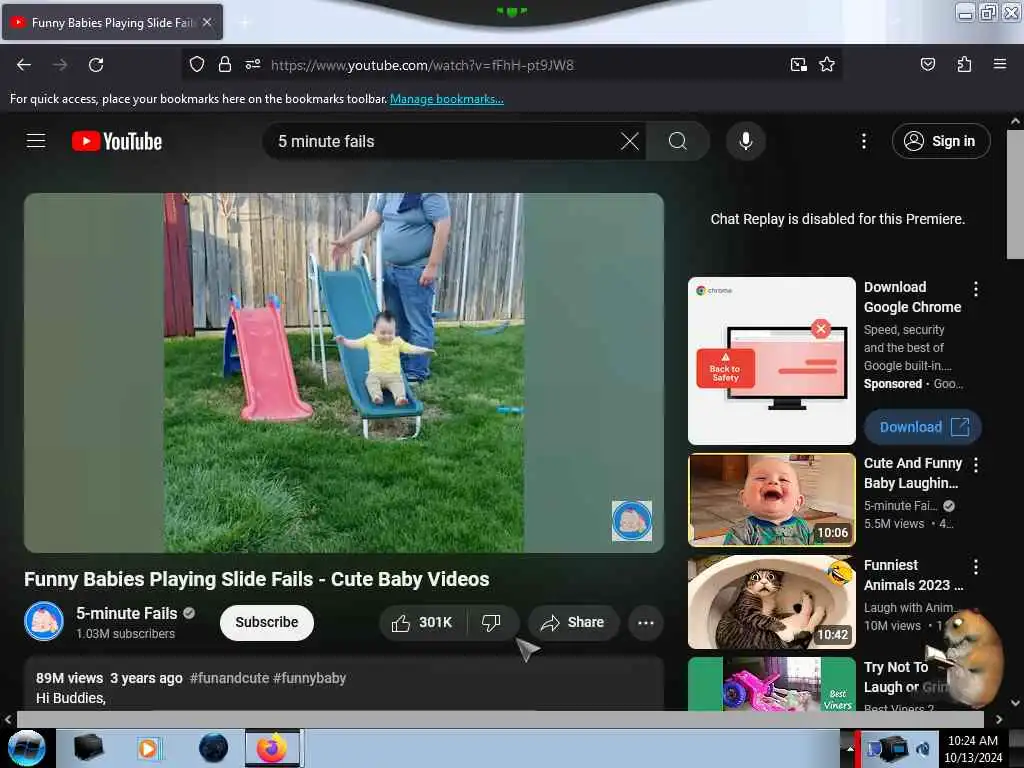Run search with magnifier button
1024x768 pixels.
click(678, 141)
